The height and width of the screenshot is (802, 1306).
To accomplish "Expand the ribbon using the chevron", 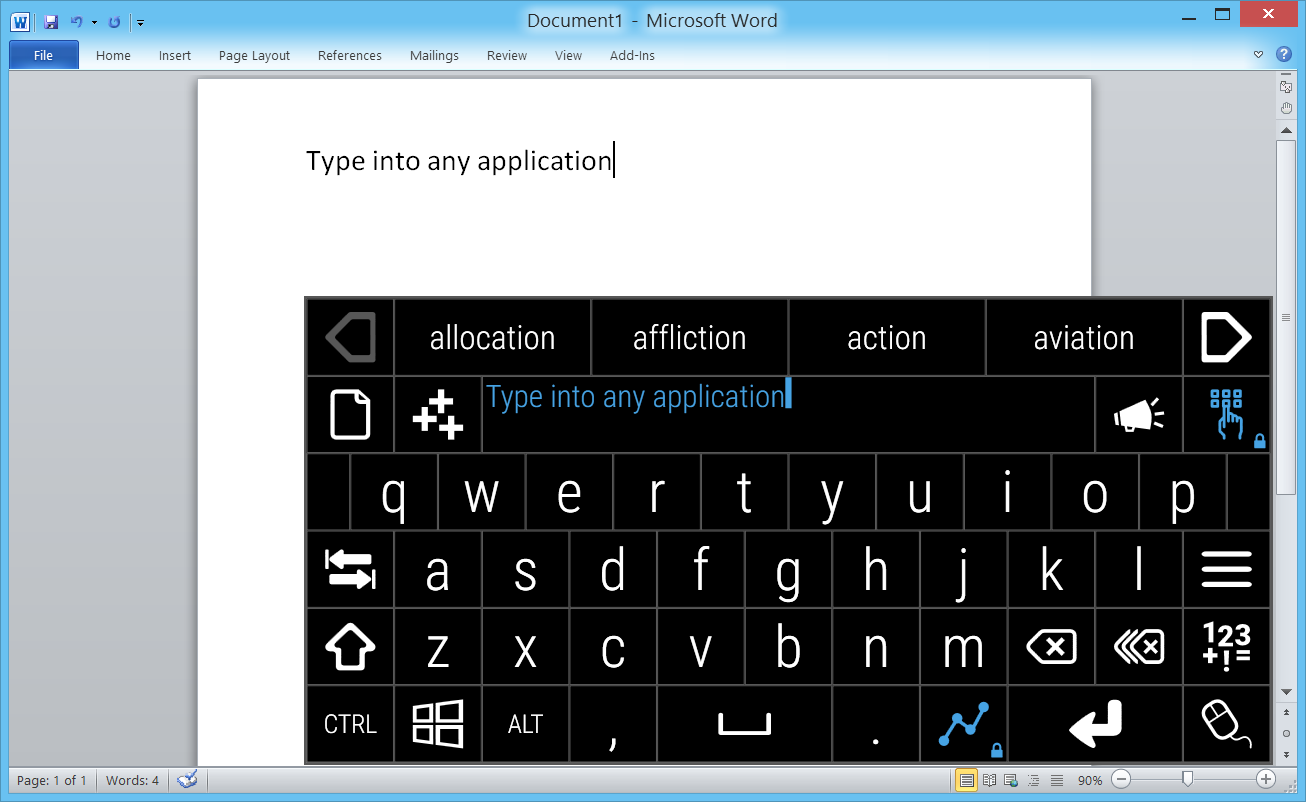I will click(1258, 55).
